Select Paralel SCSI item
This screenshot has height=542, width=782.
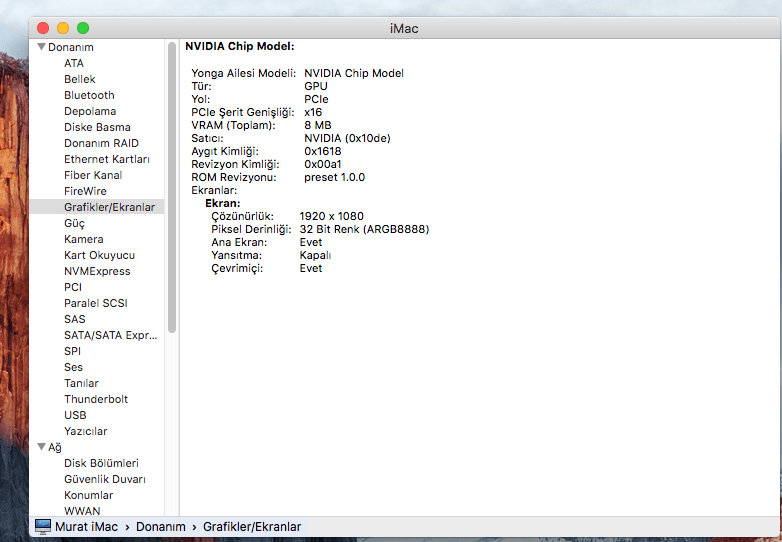tap(96, 303)
